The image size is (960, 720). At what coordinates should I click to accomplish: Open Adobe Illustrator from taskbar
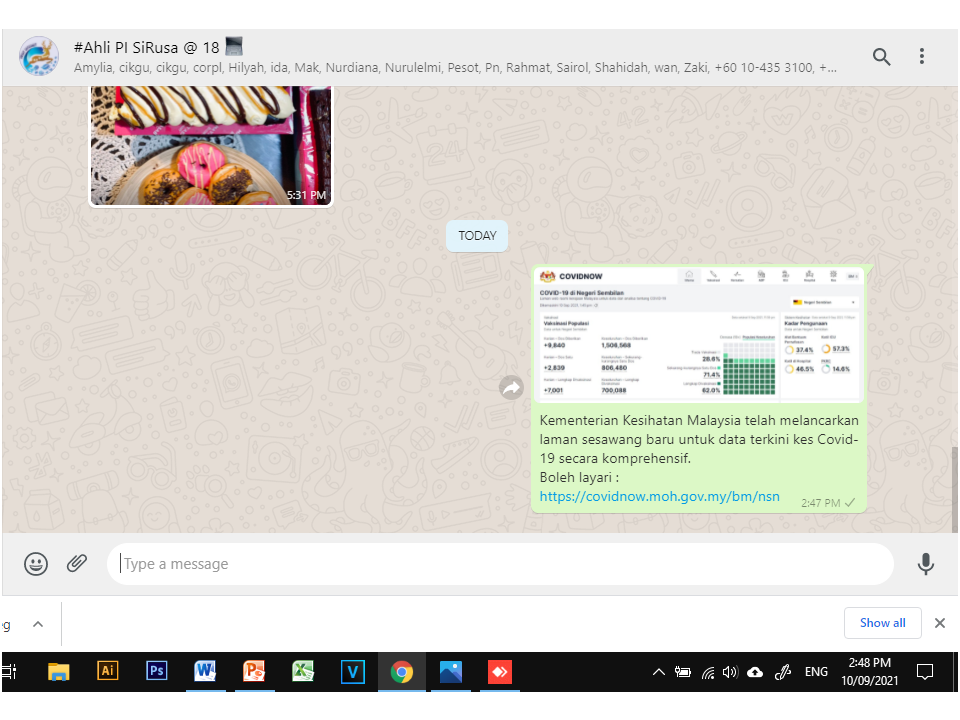coord(107,671)
